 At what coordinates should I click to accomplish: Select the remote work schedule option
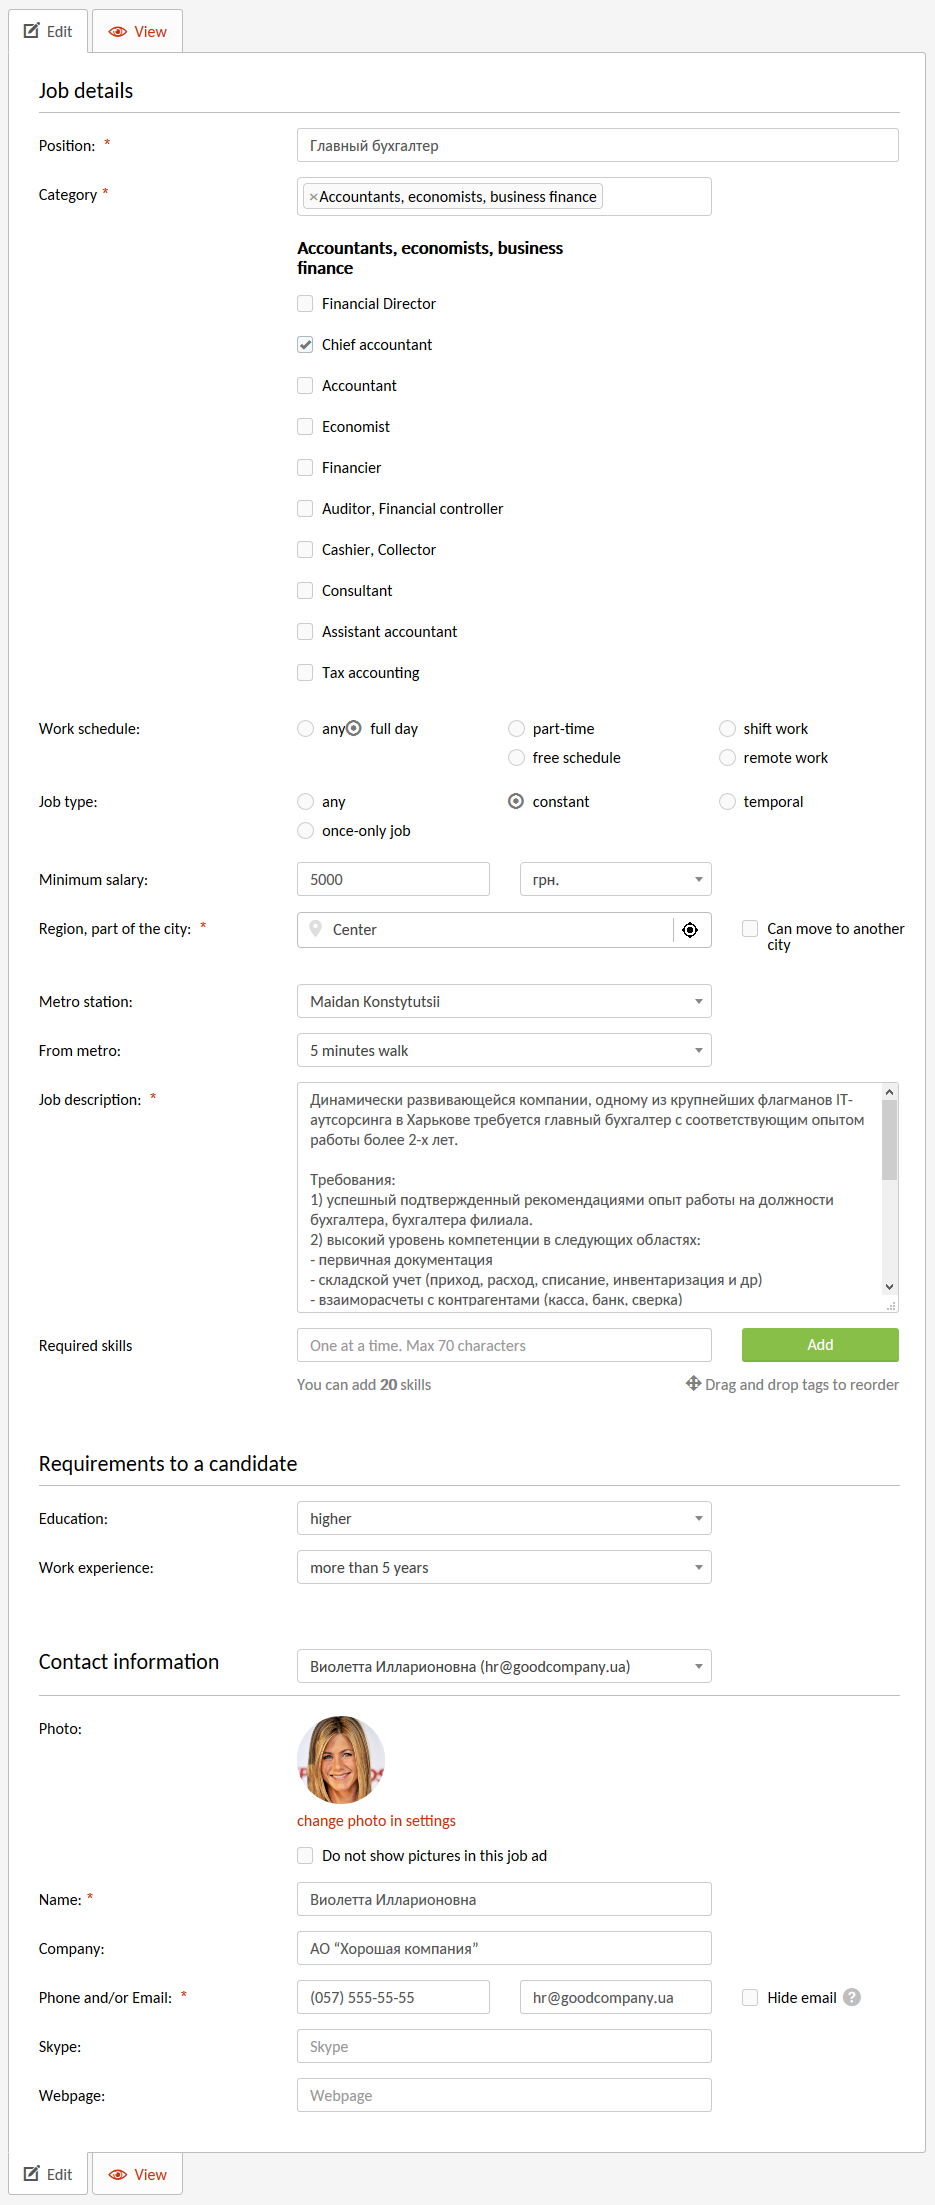[x=727, y=758]
